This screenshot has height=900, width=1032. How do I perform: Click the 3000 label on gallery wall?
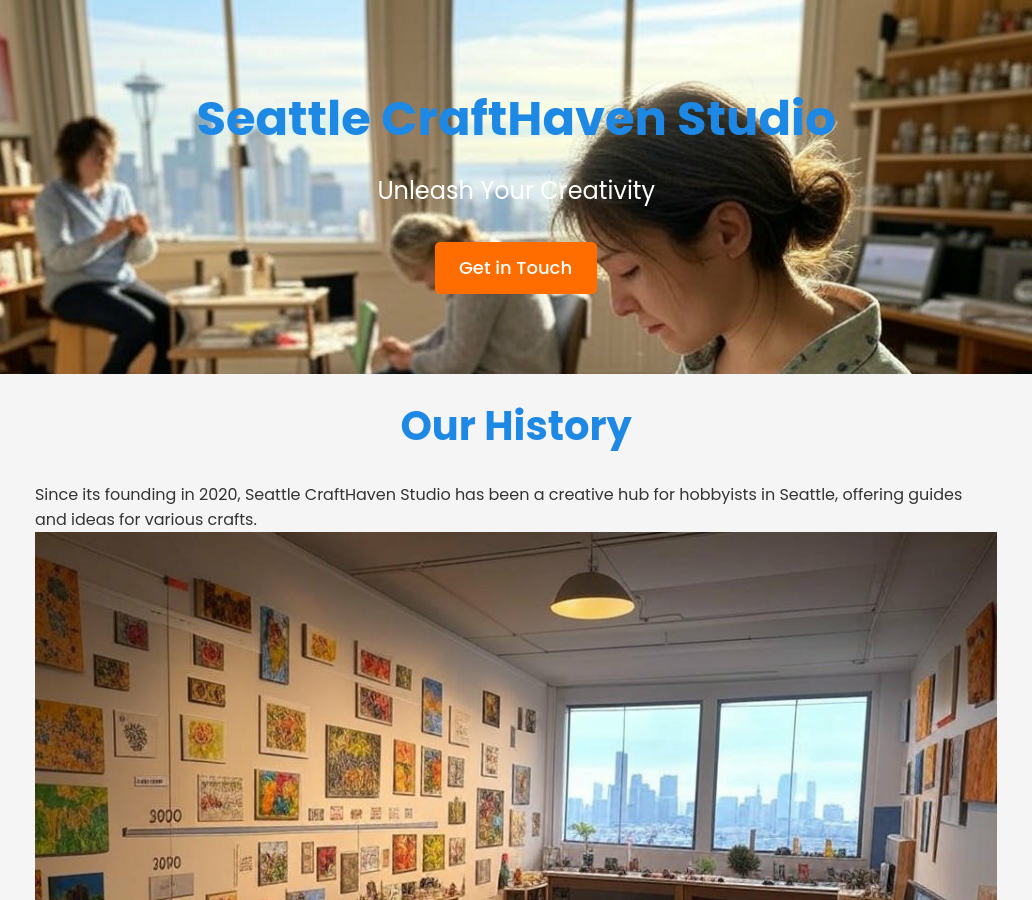(x=165, y=816)
